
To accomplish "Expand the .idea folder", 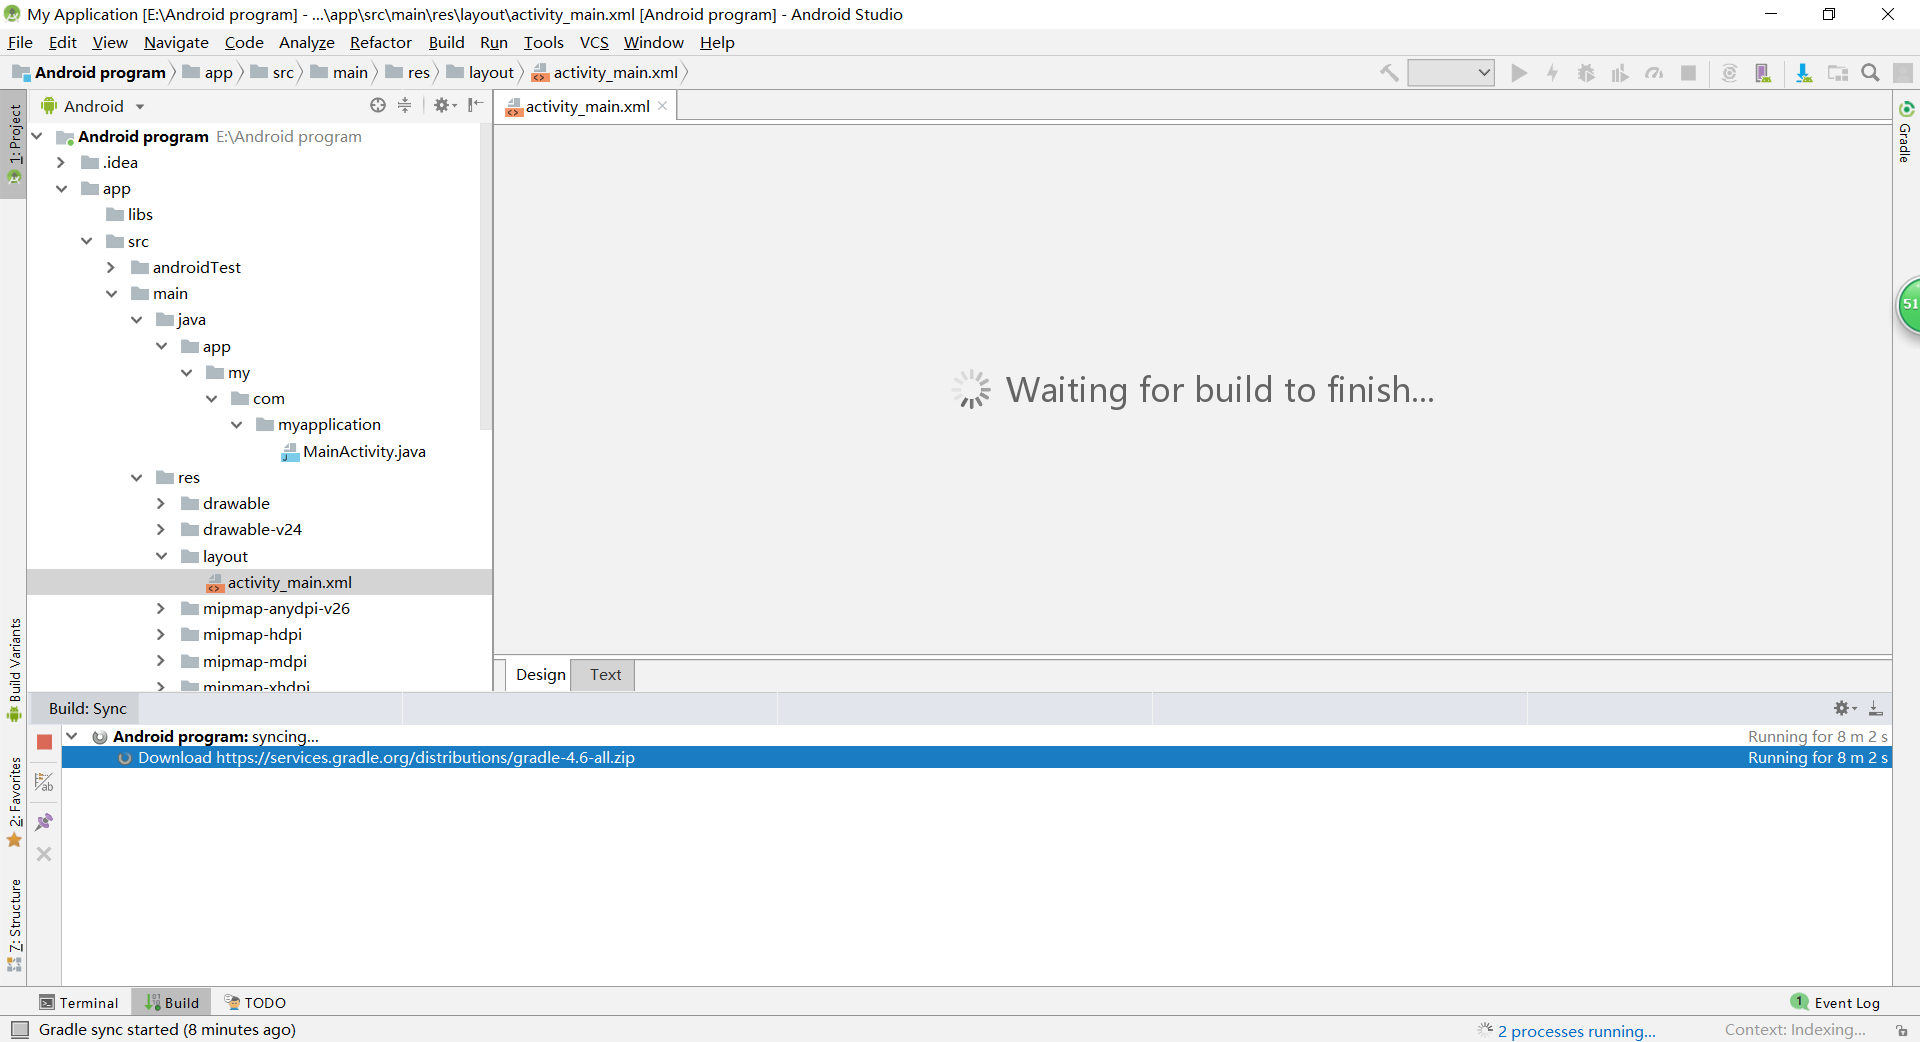I will pyautogui.click(x=61, y=162).
